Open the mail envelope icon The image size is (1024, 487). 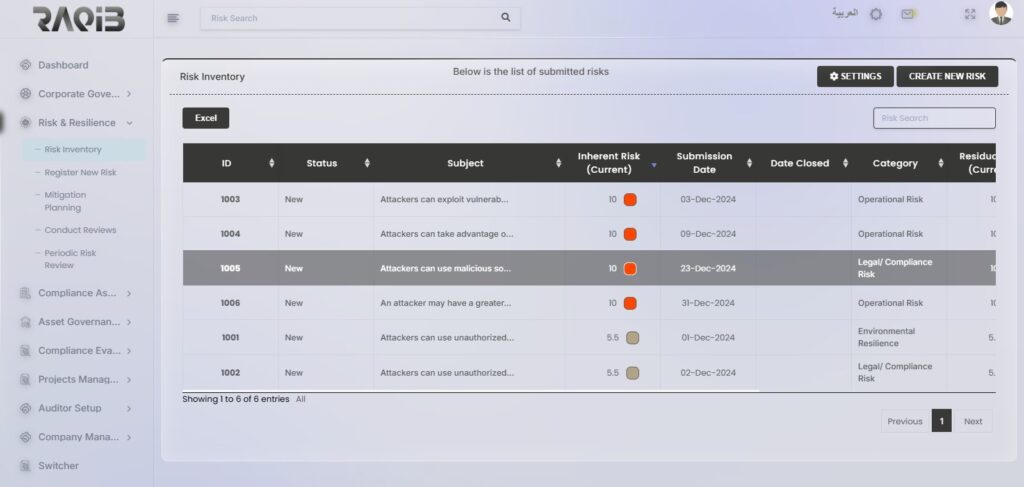(x=907, y=14)
